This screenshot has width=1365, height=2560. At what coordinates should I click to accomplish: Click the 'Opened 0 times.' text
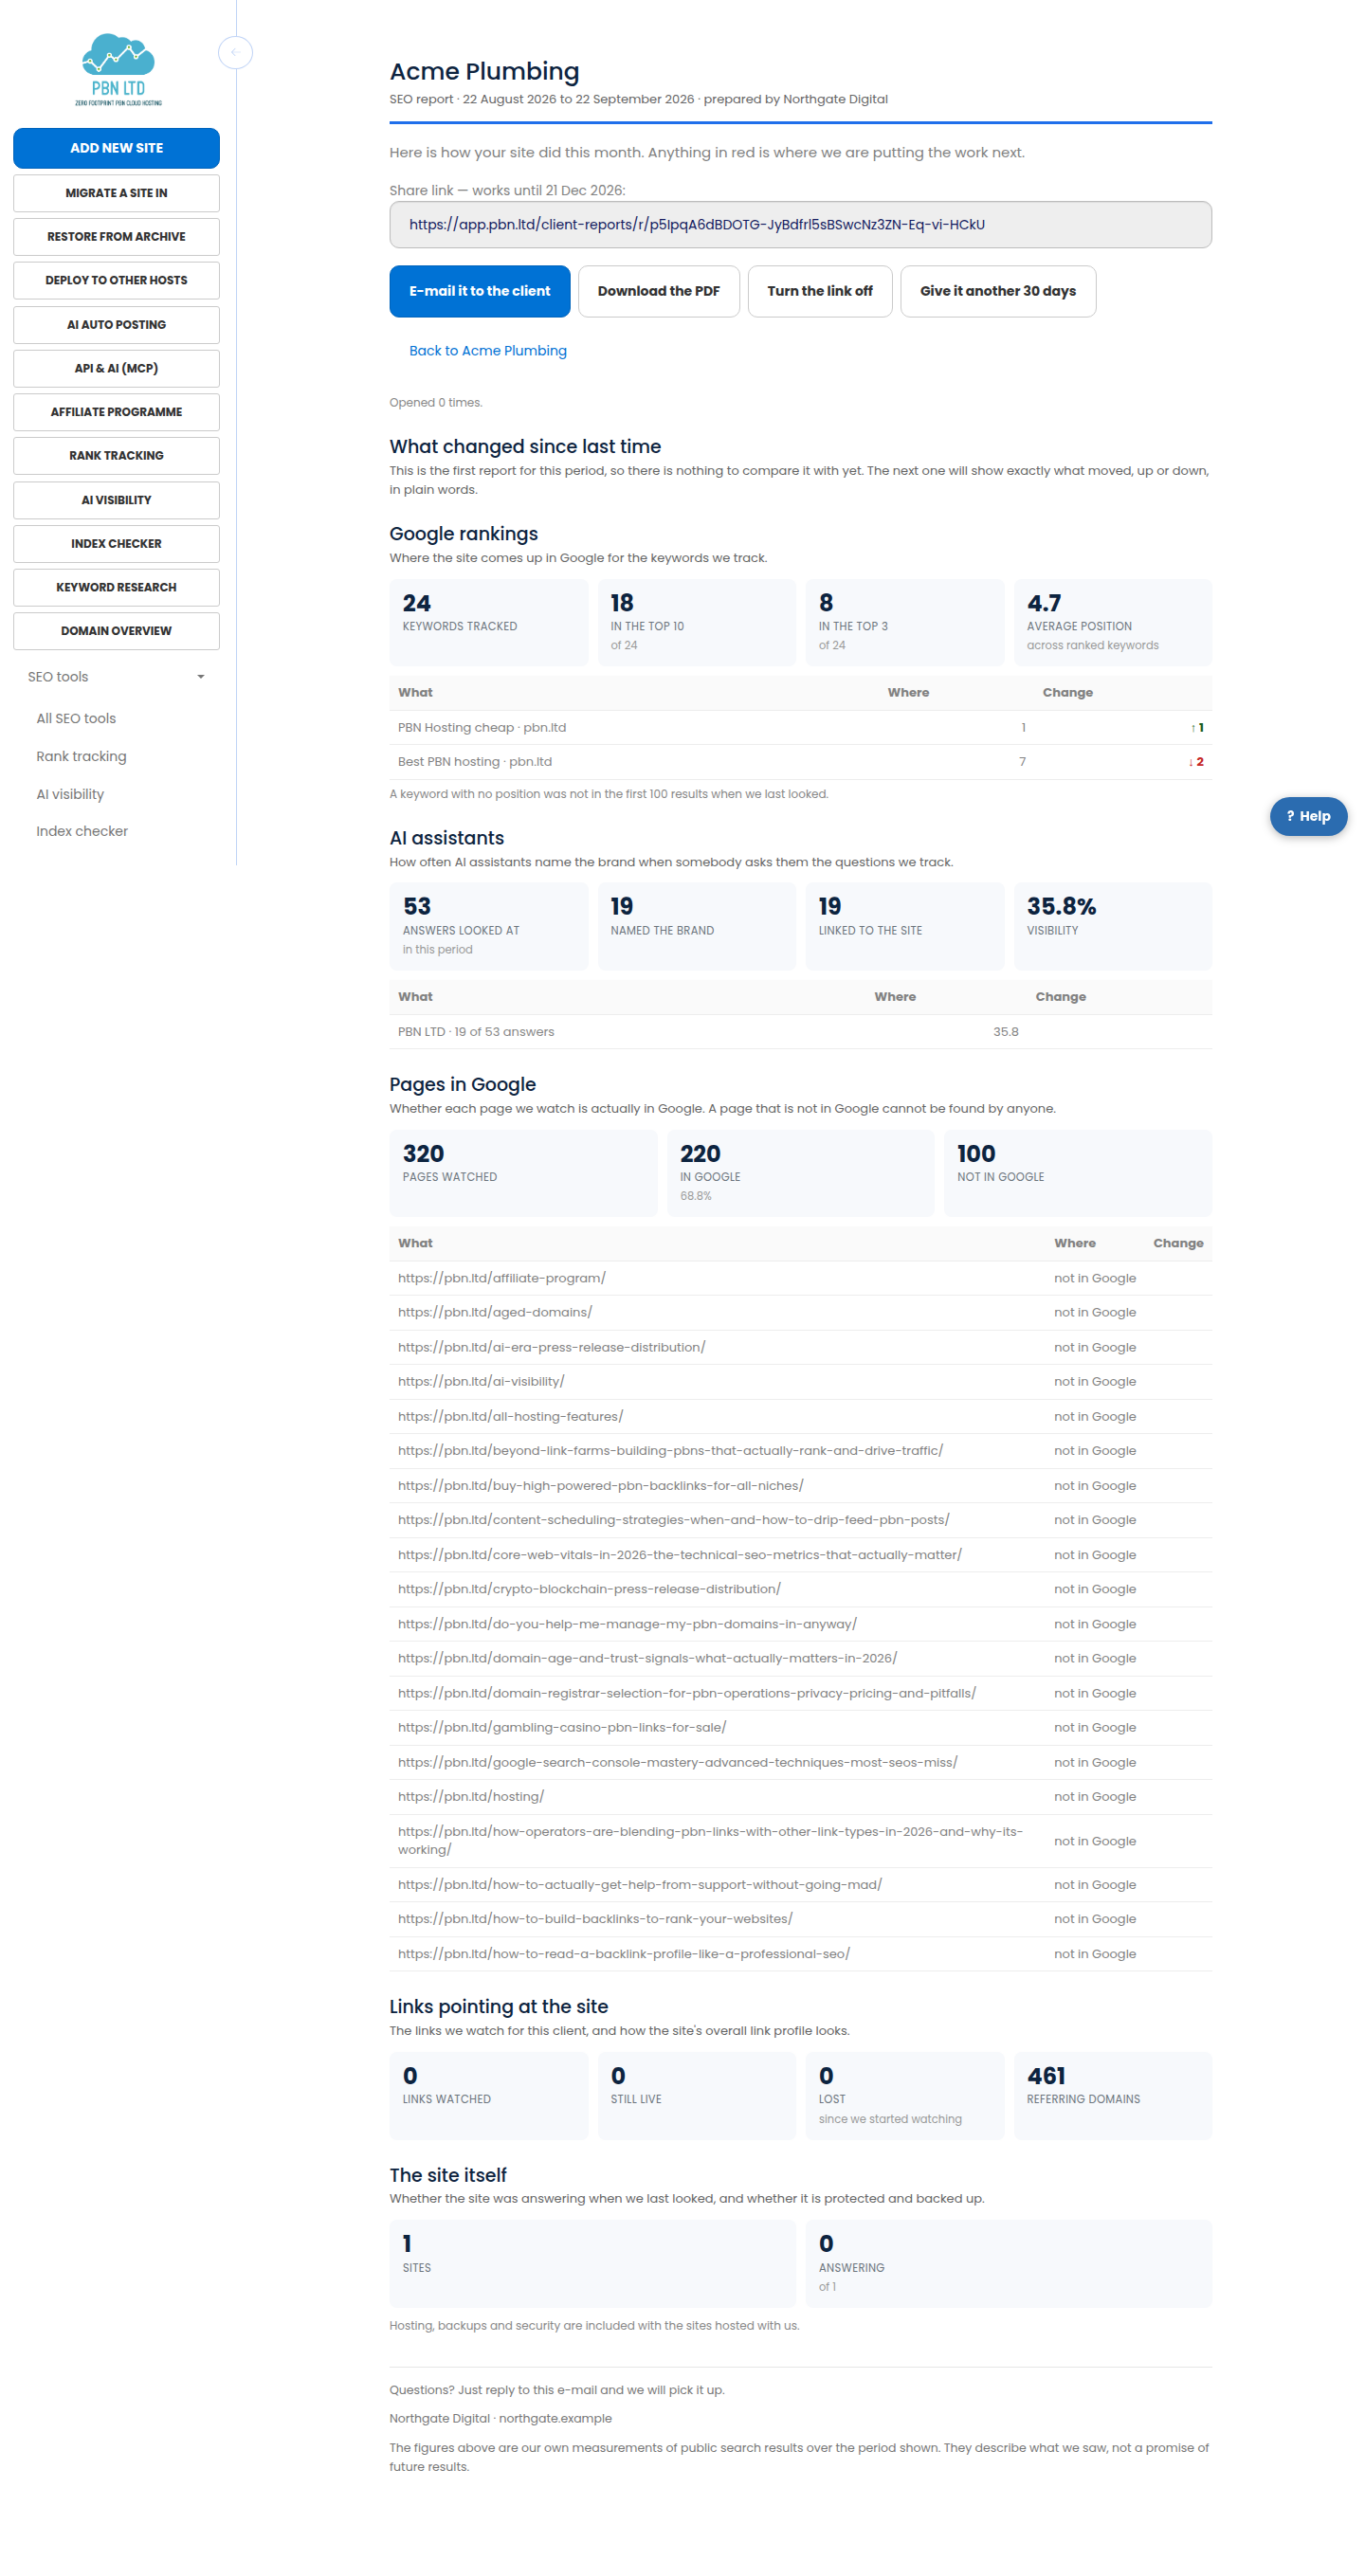[x=434, y=401]
